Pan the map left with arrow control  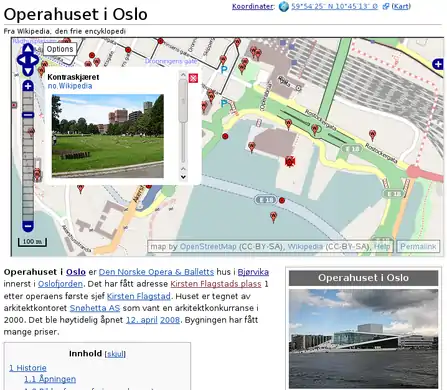(x=21, y=60)
